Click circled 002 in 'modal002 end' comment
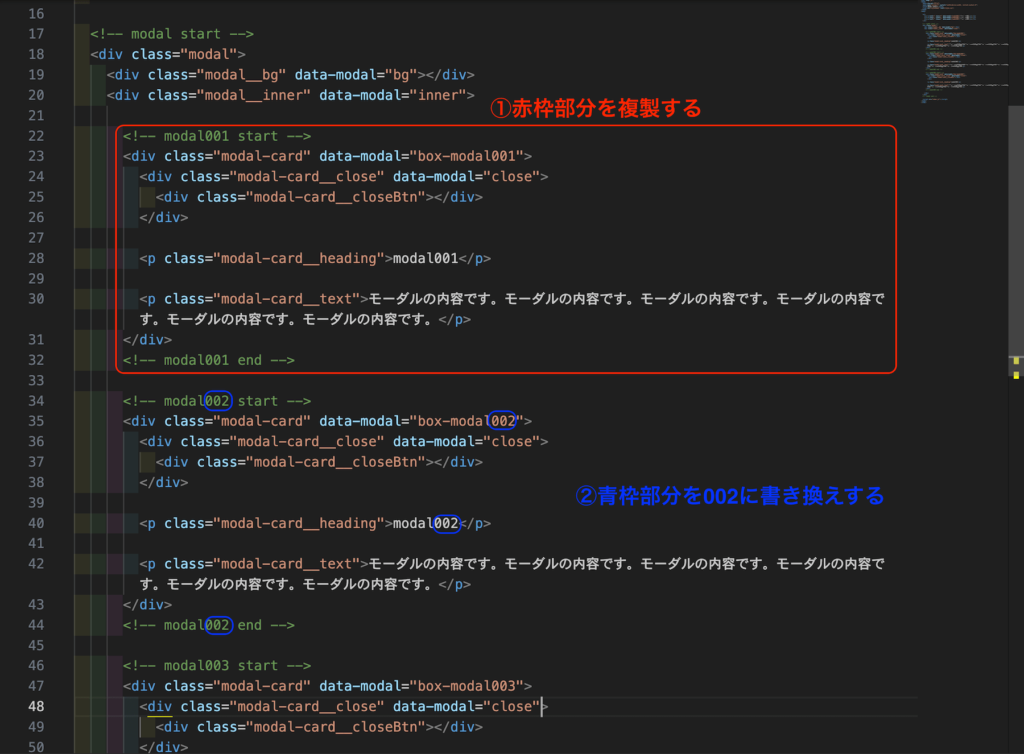 (217, 625)
